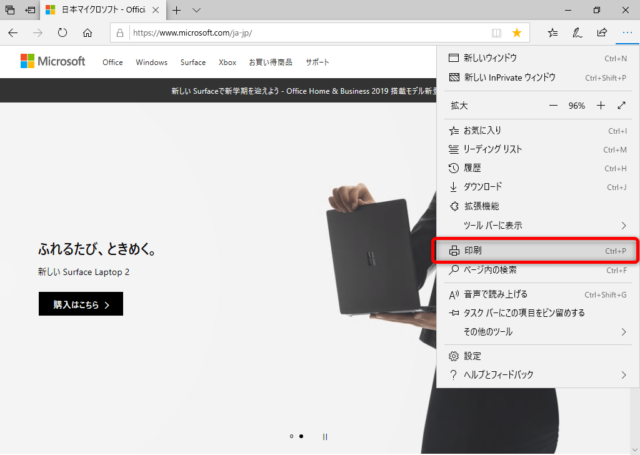Click the tabs set aside icon
The image size is (640, 455).
click(x=10, y=10)
